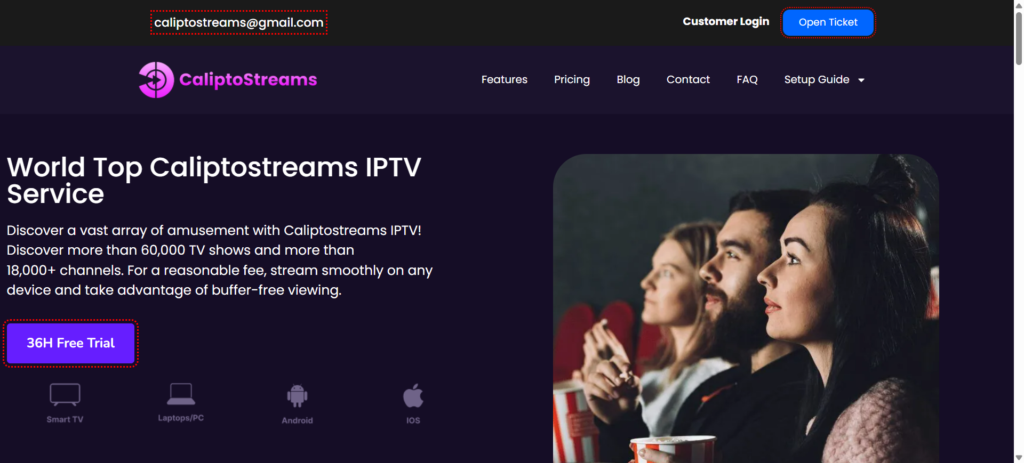Click the Open Ticket button
This screenshot has width=1024, height=463.
(828, 22)
